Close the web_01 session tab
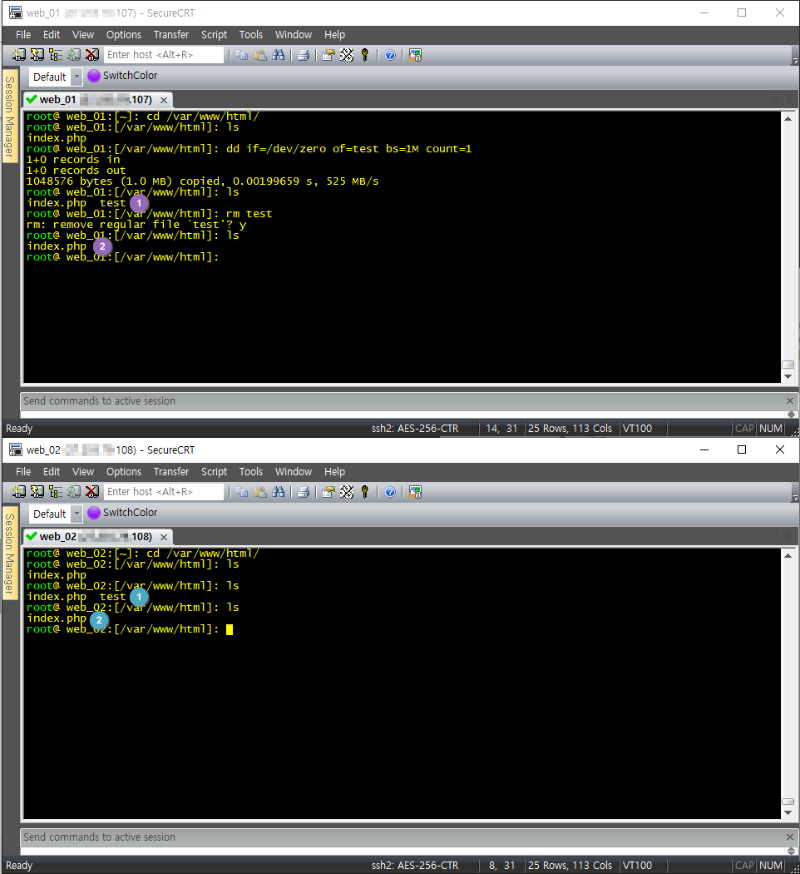800x874 pixels. pyautogui.click(x=163, y=100)
